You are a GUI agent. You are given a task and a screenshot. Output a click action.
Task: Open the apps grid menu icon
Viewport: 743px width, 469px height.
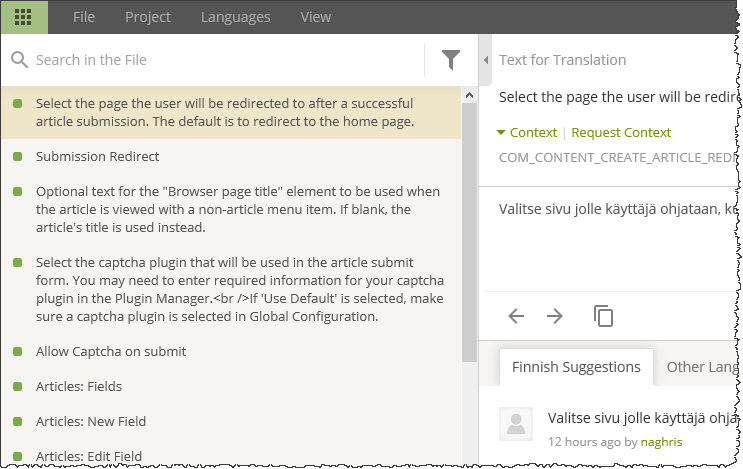23,17
